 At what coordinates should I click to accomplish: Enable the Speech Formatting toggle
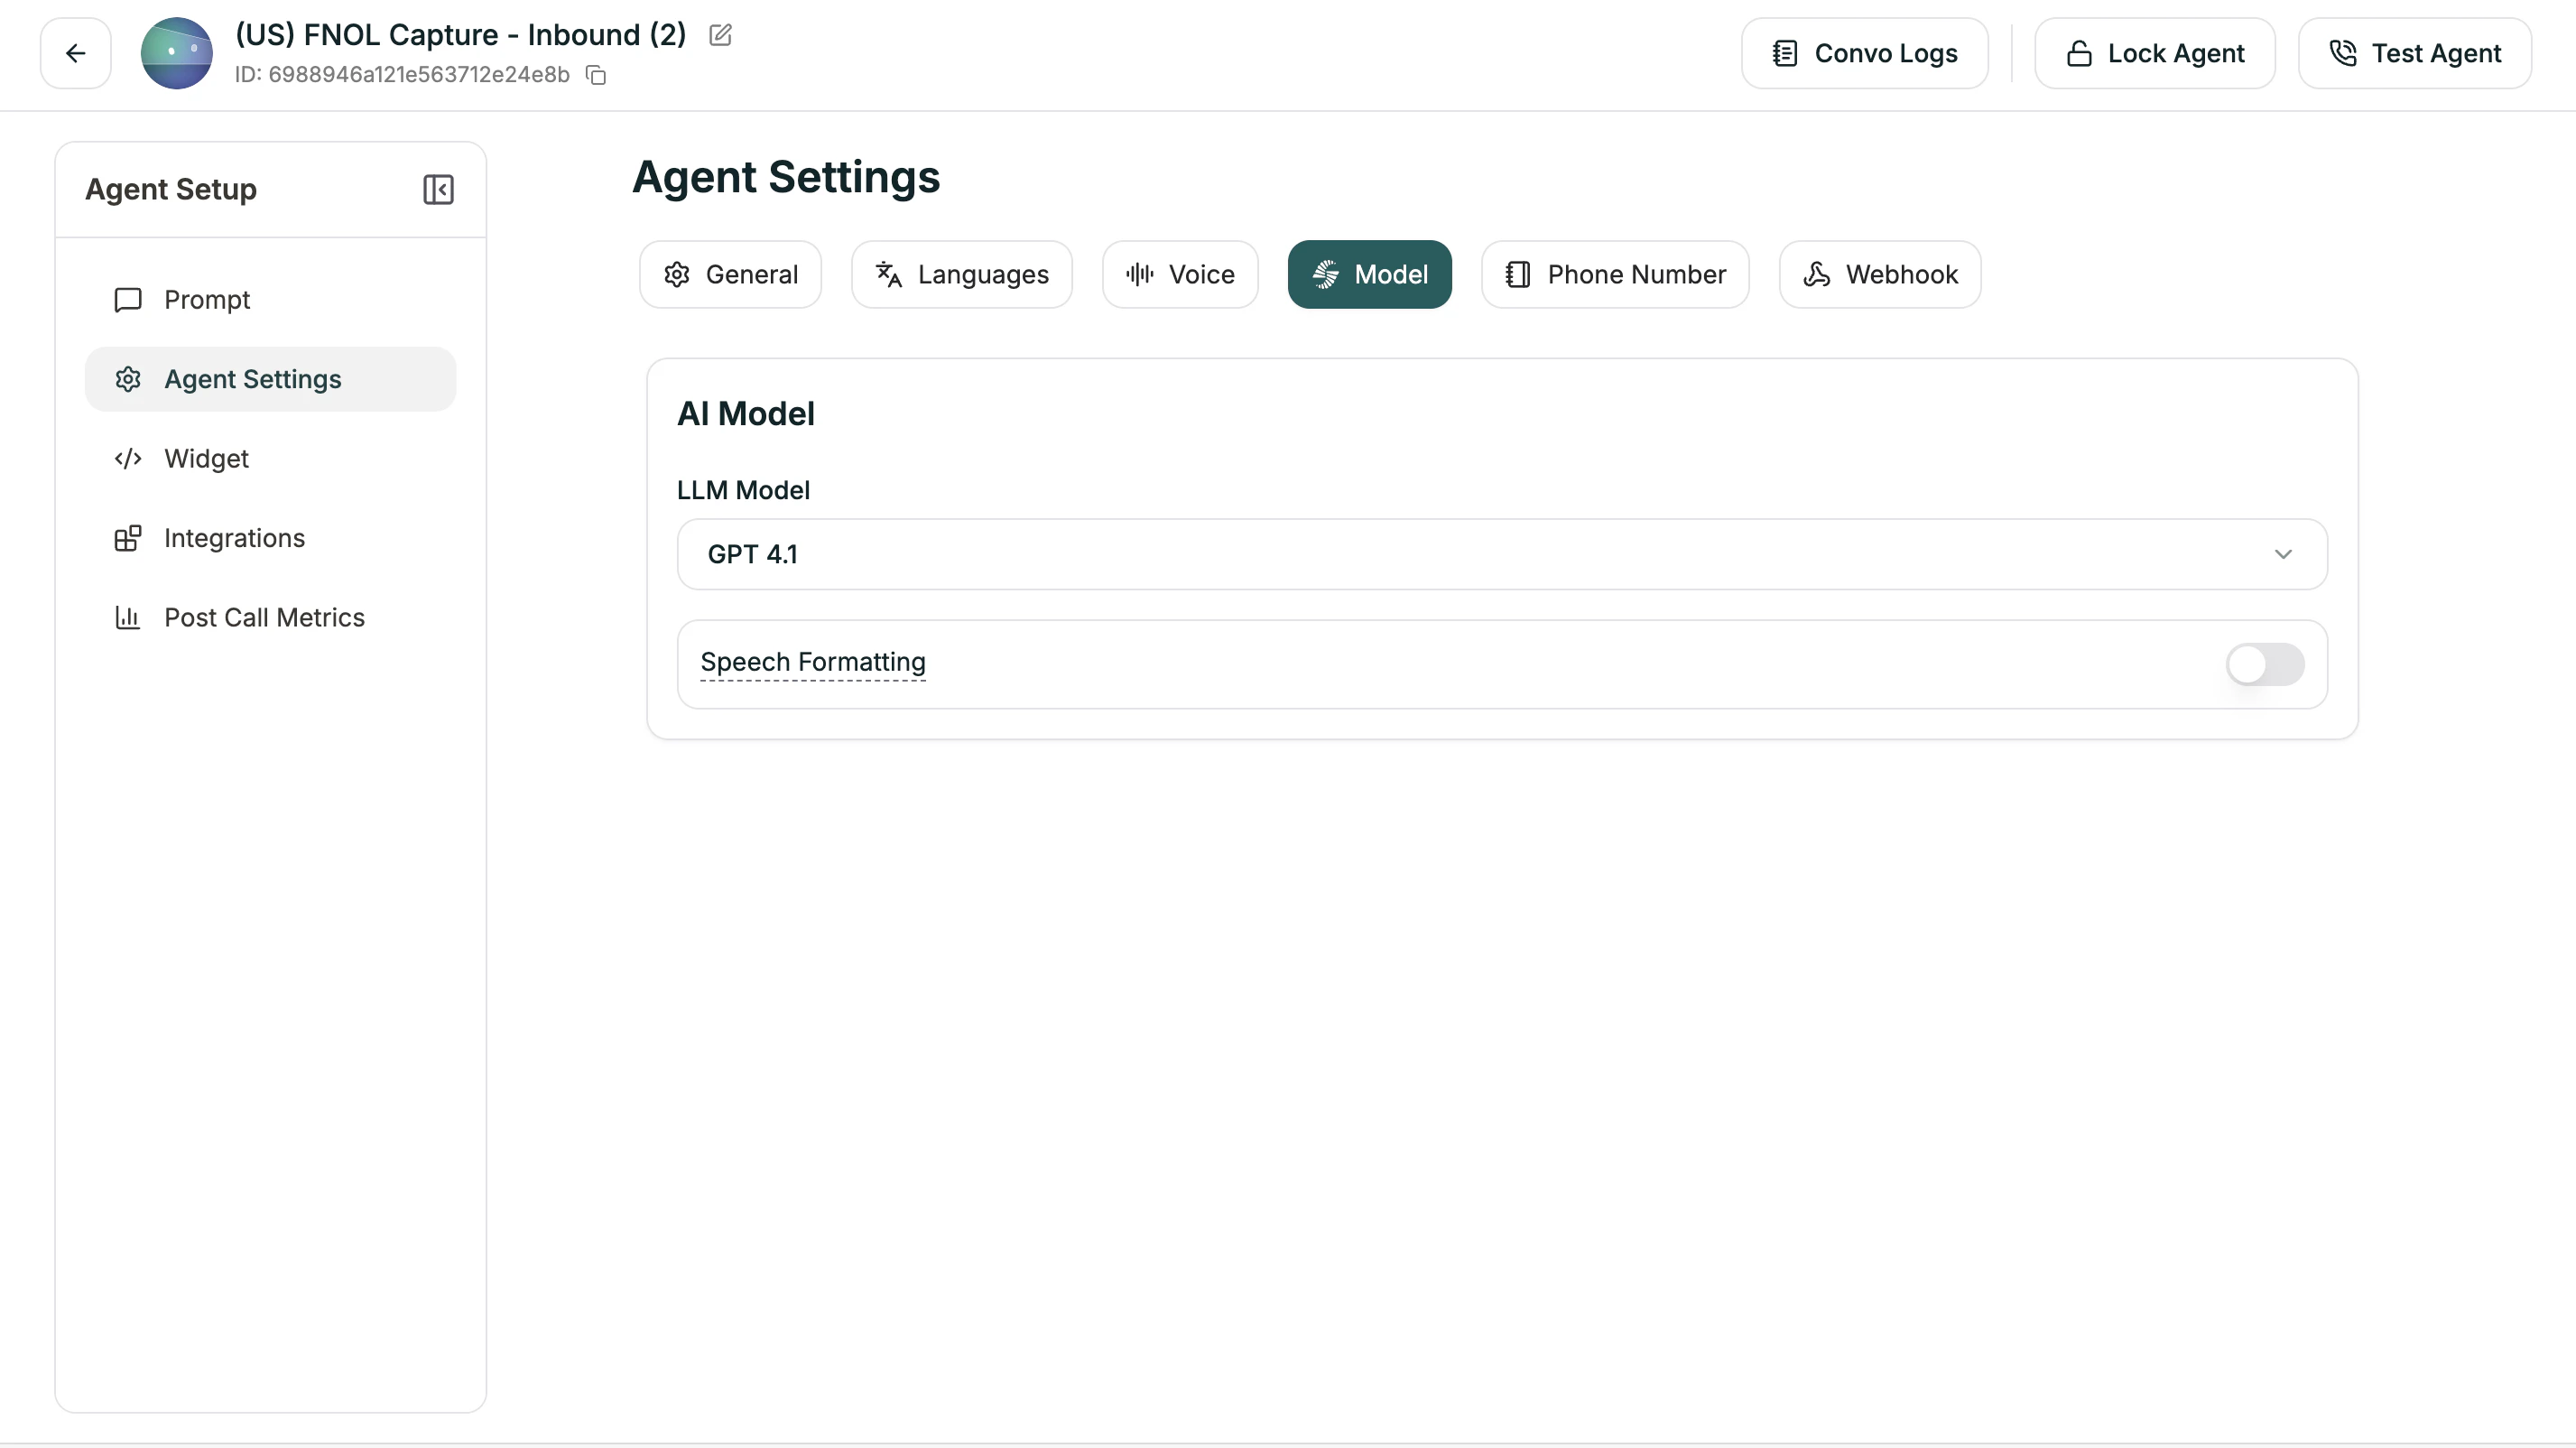point(2264,664)
